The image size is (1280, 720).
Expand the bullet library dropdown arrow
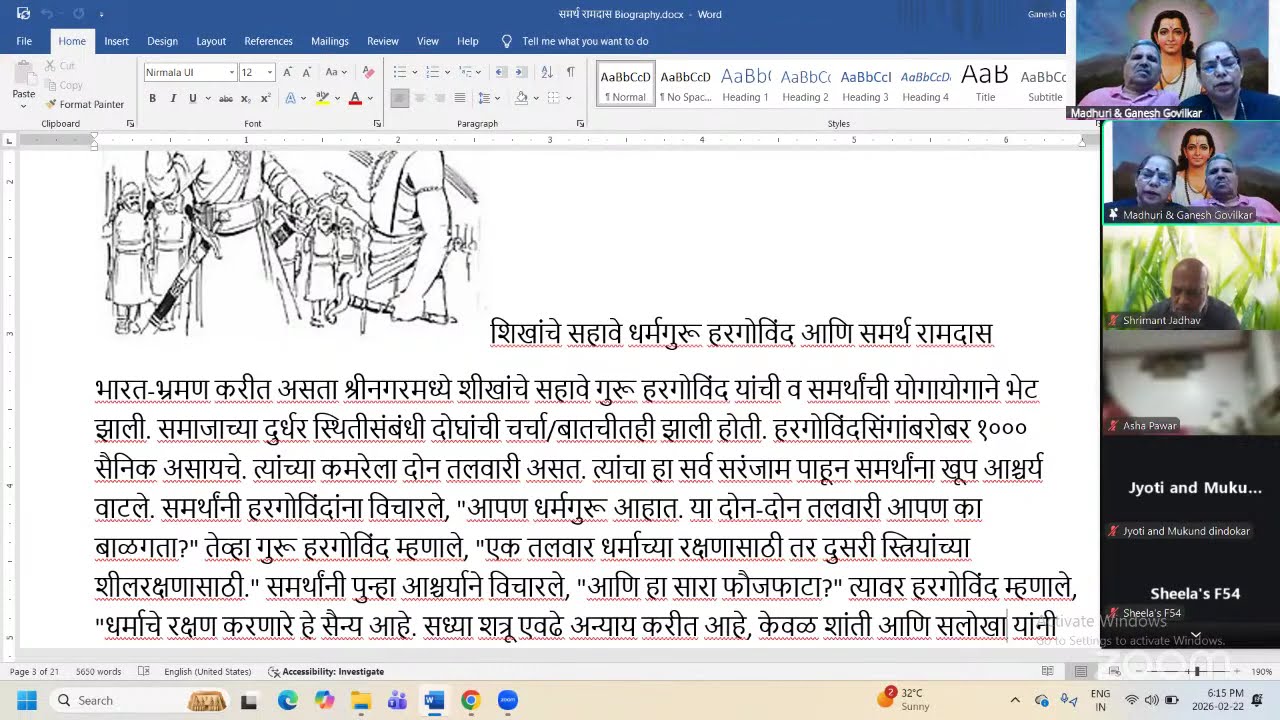[414, 72]
